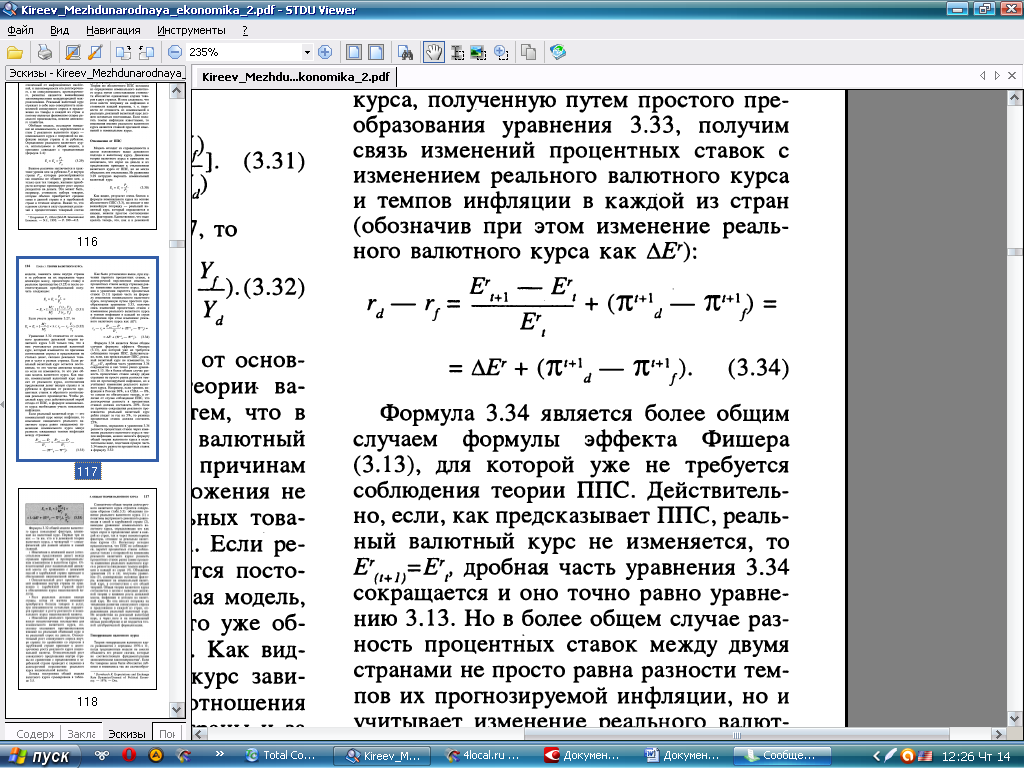Open the zoom level dropdown arrow

pos(307,52)
